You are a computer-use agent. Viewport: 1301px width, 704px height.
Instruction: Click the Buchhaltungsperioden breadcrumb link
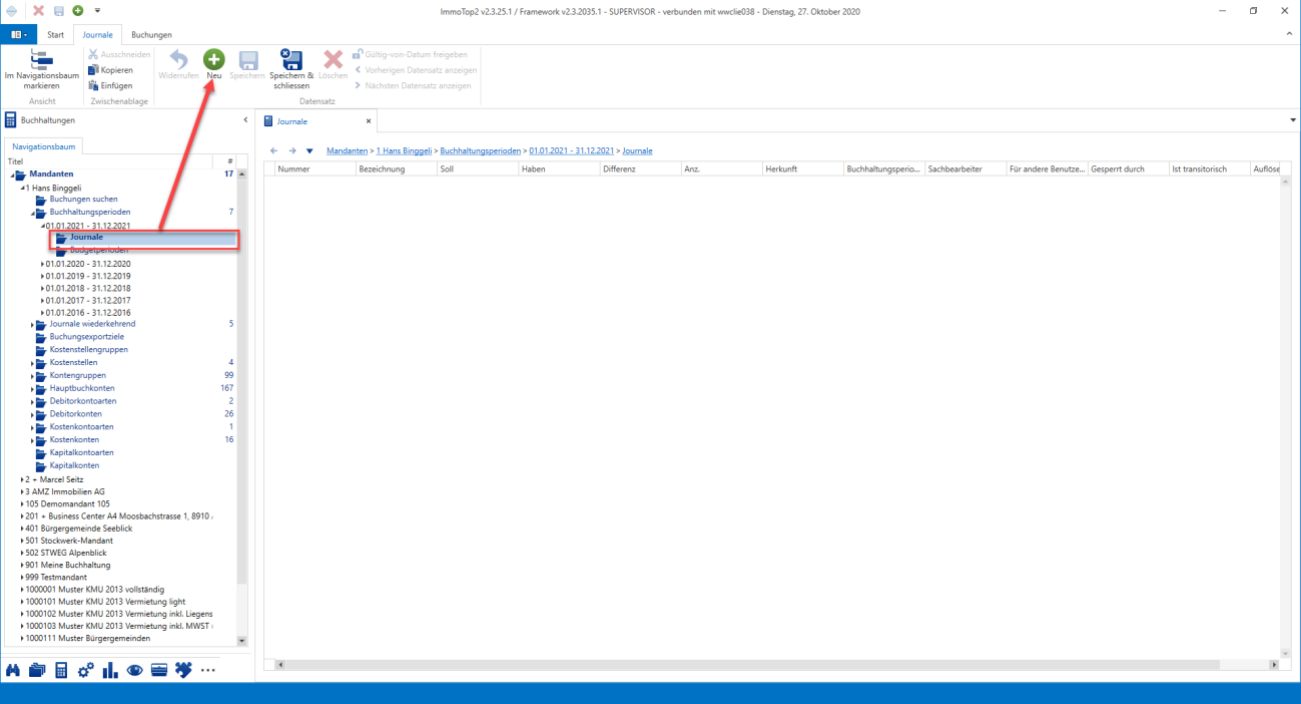[481, 151]
